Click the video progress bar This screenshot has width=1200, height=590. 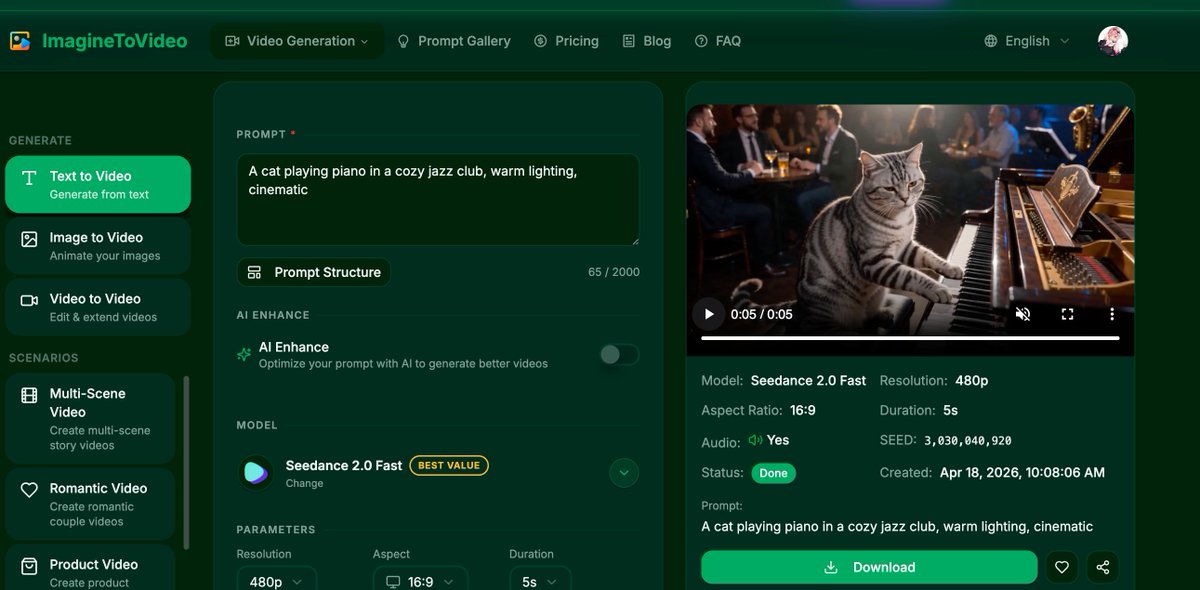[x=910, y=338]
